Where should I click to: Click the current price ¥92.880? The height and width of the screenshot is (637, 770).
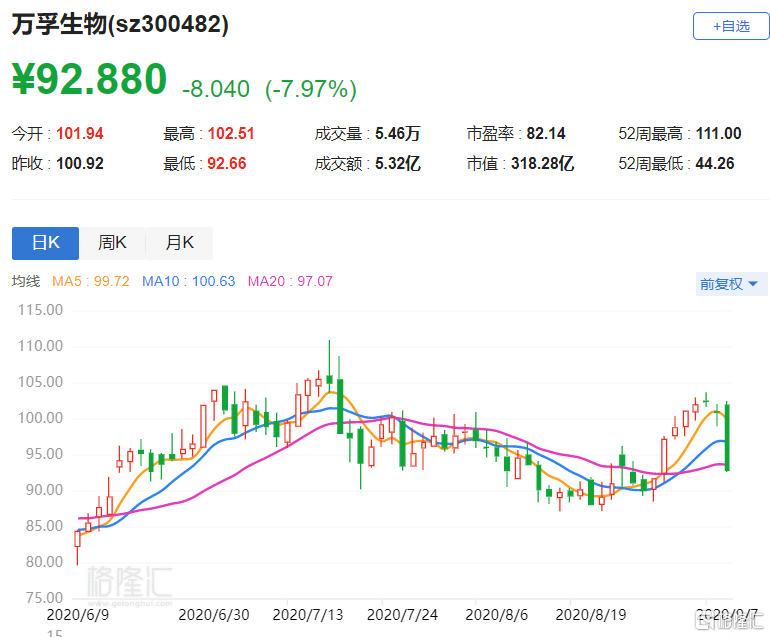90,79
